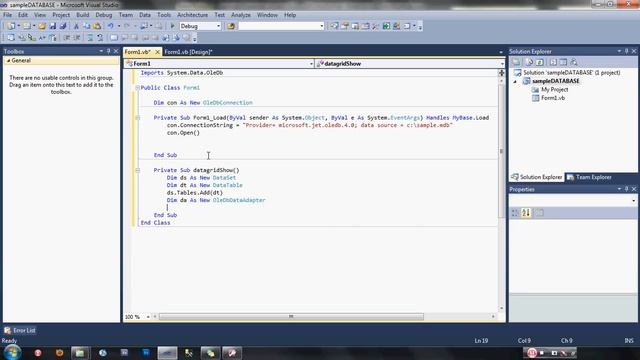The height and width of the screenshot is (360, 640).
Task: Click View Code icon in Solution Explorer
Action: pos(553,62)
